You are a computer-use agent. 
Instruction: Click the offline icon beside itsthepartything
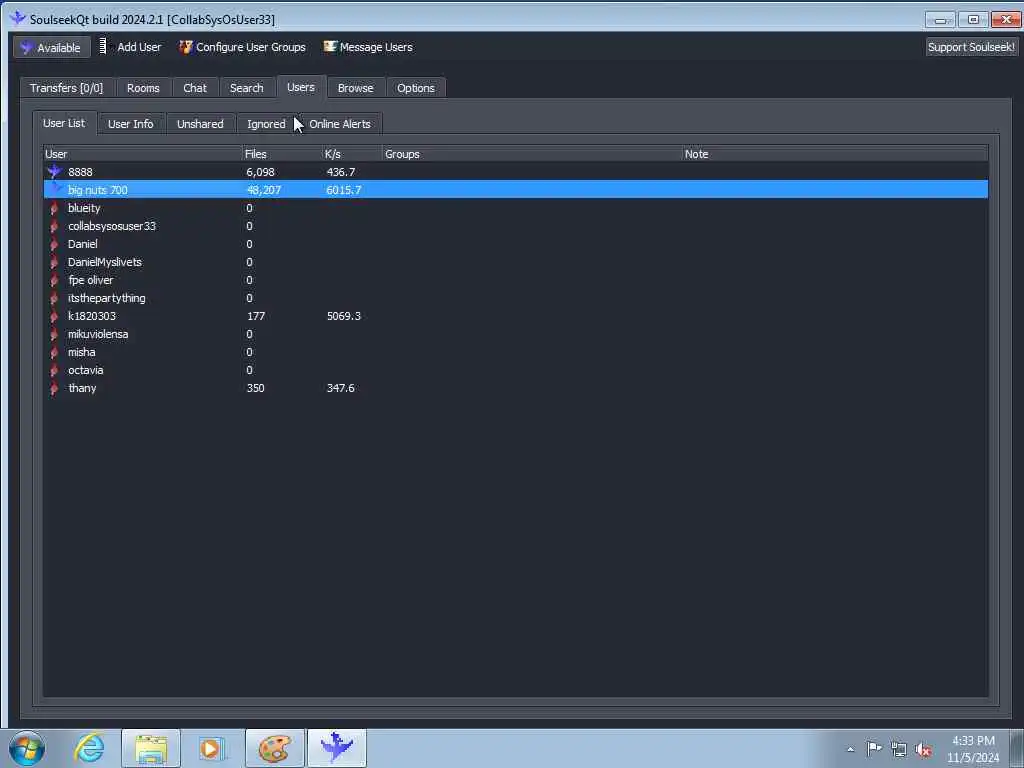(54, 298)
